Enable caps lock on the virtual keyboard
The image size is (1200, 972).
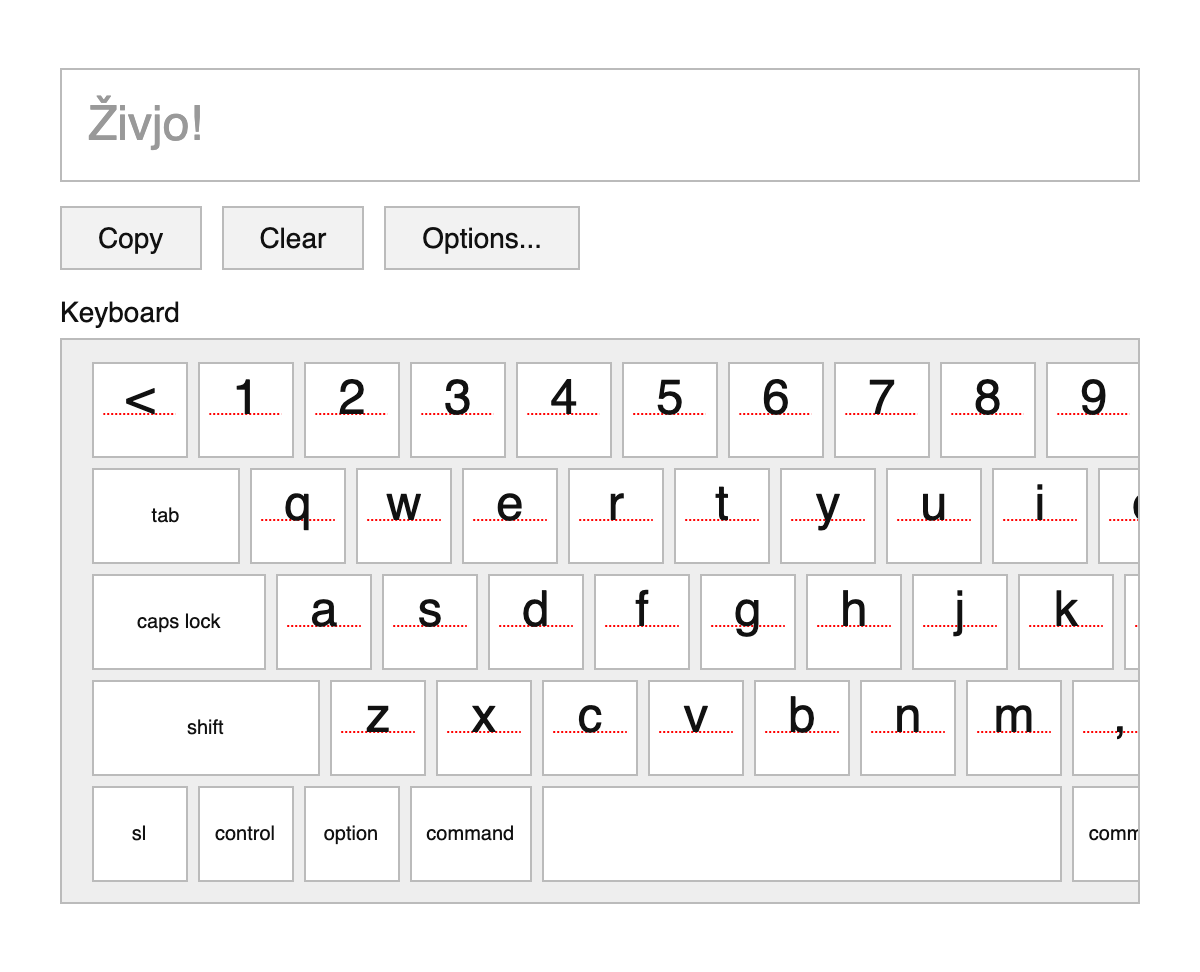tap(178, 621)
